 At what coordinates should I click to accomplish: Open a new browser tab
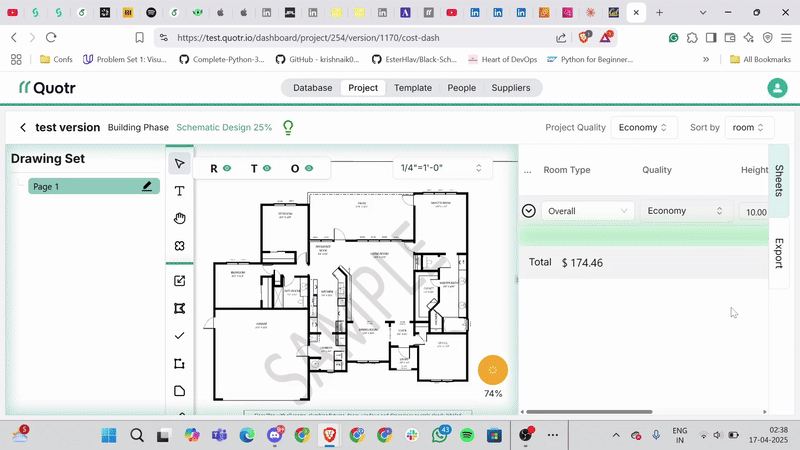click(x=659, y=12)
